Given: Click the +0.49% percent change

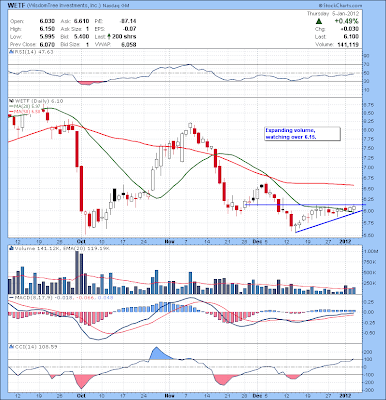Looking at the screenshot, I should tap(347, 21).
